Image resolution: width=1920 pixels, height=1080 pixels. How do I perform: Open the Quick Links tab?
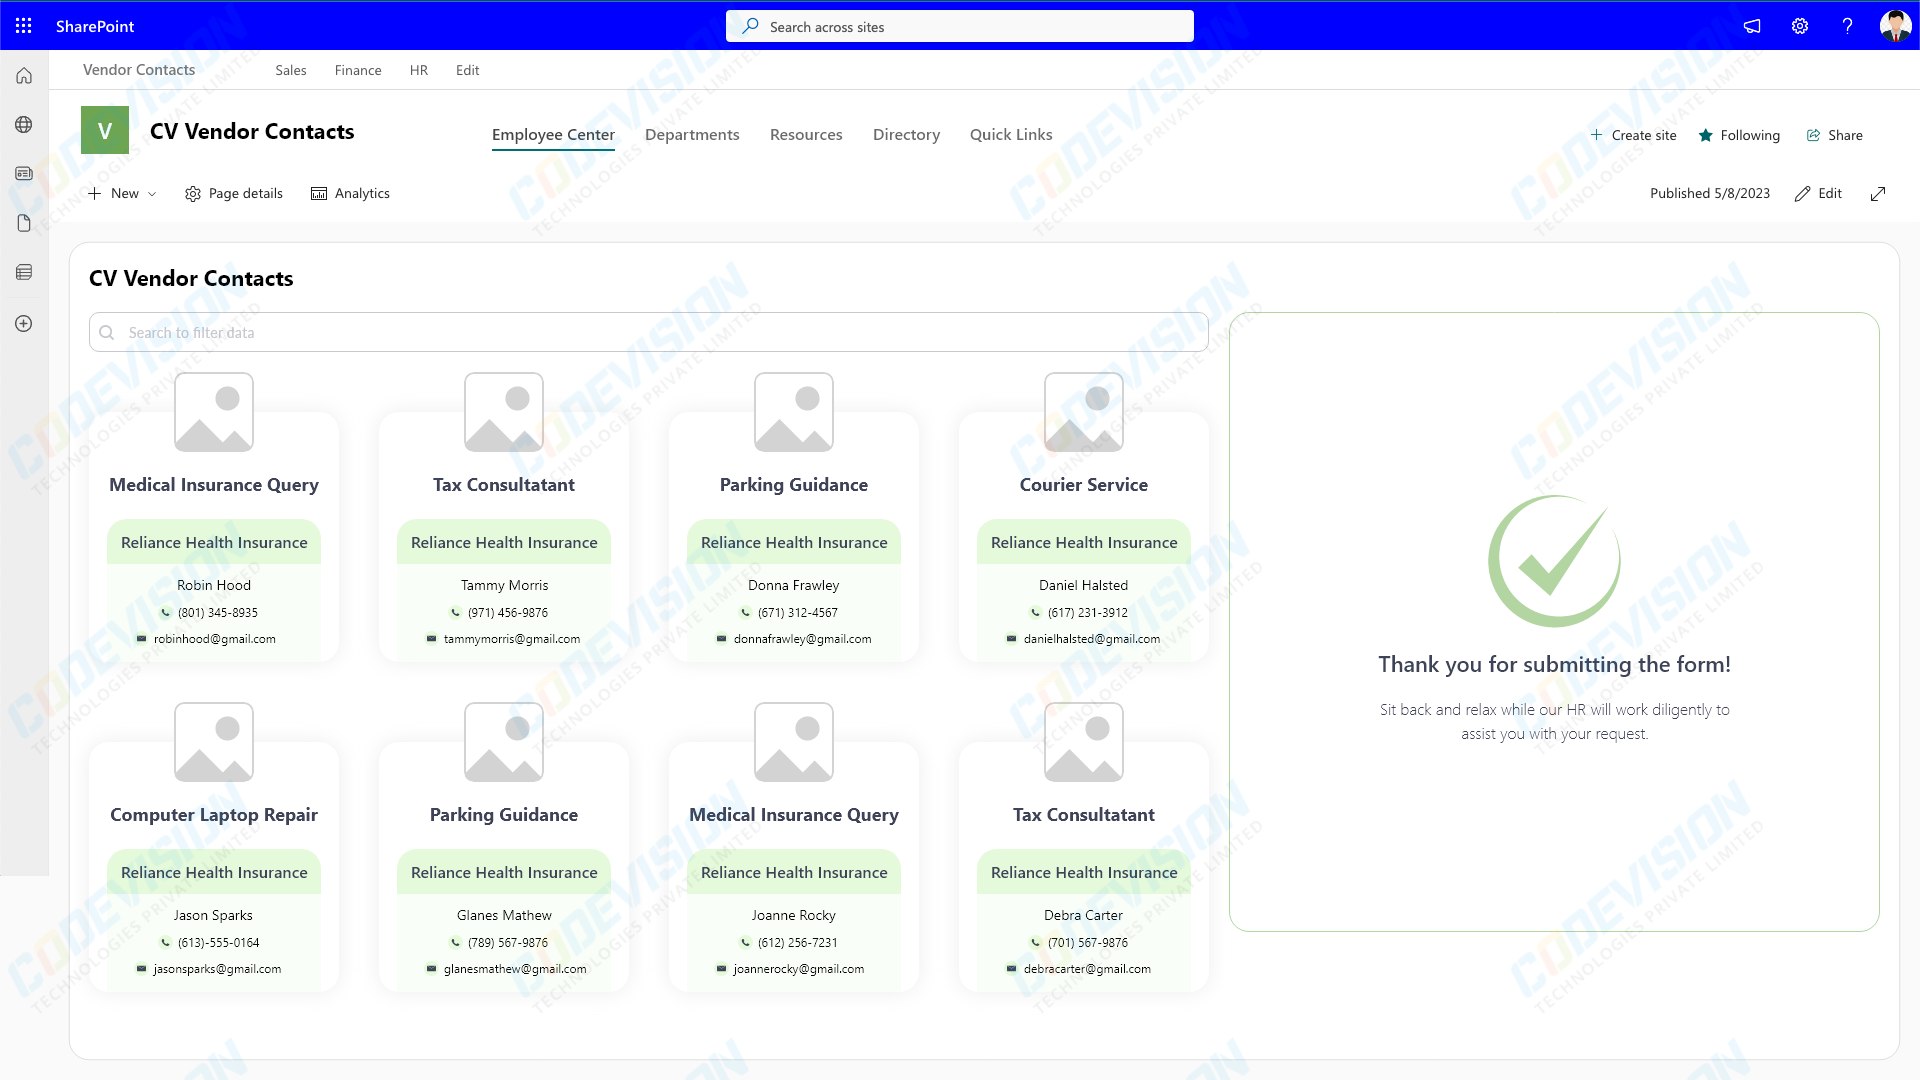(x=1011, y=135)
